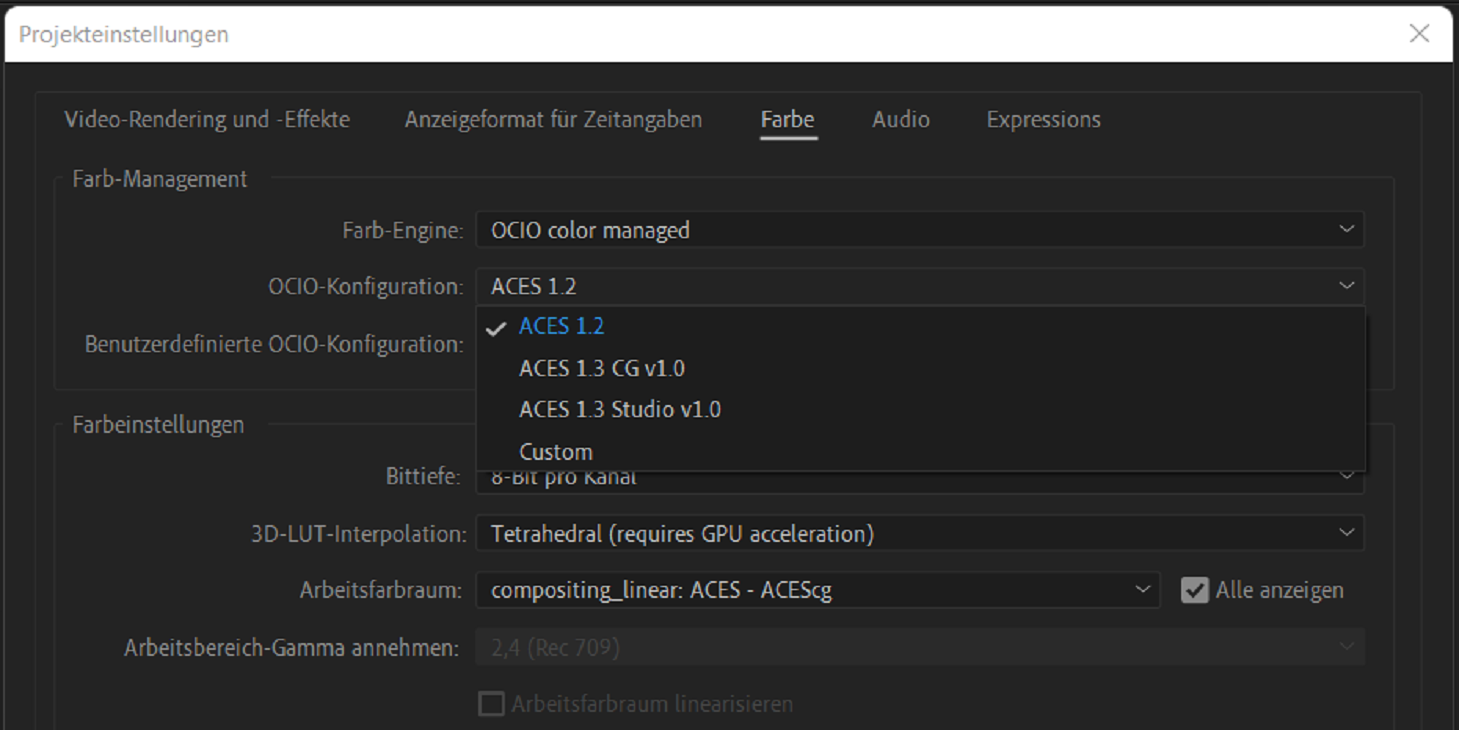Image resolution: width=1459 pixels, height=730 pixels.
Task: Select the Farbe tab
Action: [787, 120]
